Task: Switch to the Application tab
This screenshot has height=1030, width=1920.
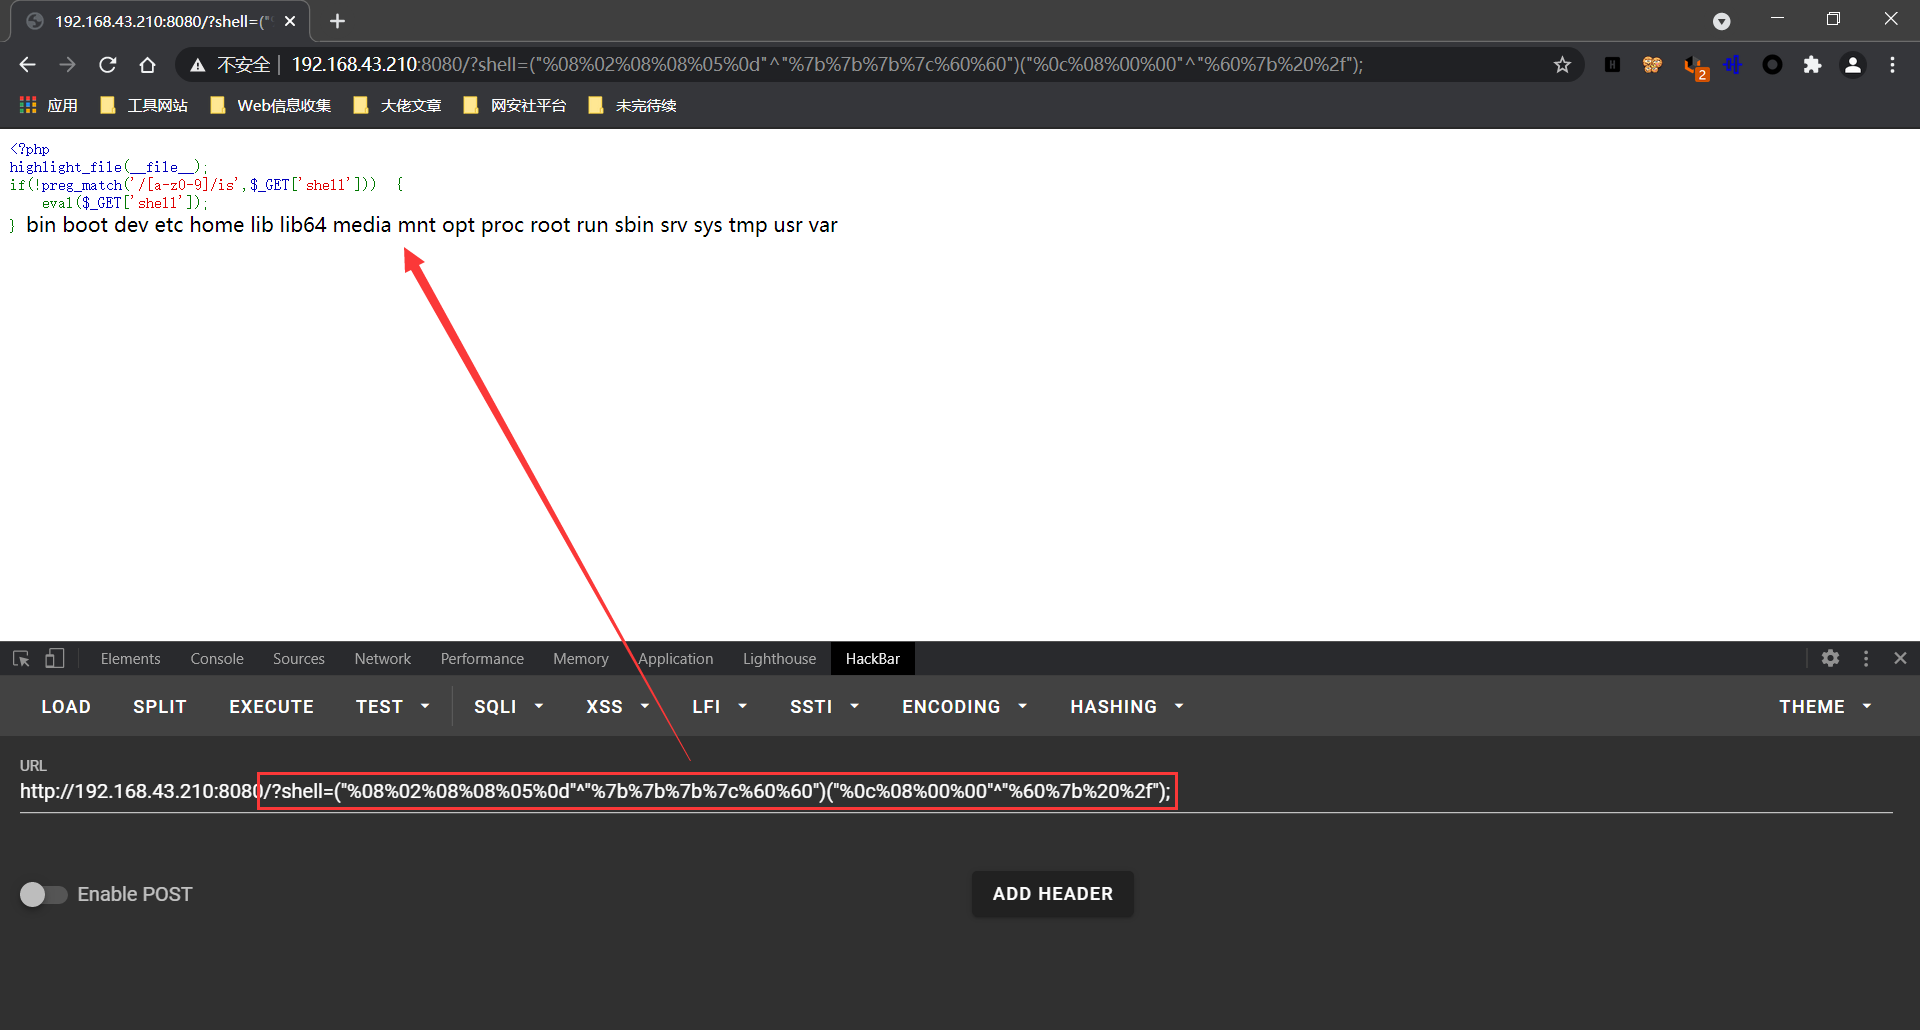Action: pyautogui.click(x=676, y=658)
